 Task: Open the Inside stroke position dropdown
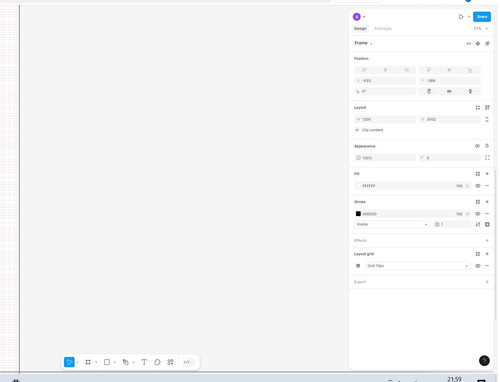click(392, 224)
